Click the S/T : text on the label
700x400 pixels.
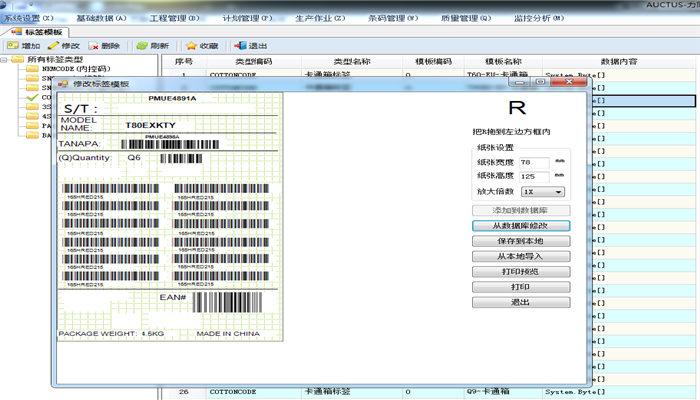(x=81, y=108)
